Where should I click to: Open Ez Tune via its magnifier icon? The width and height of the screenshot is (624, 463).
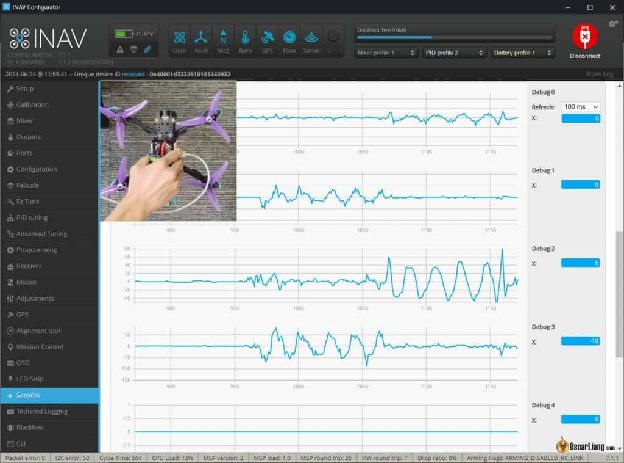pyautogui.click(x=10, y=201)
